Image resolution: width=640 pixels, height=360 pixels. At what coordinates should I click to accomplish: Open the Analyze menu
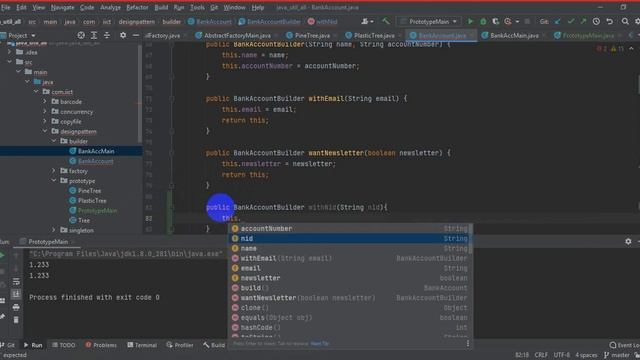110,7
